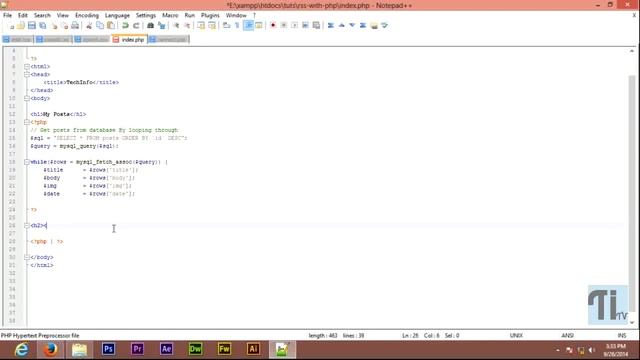Toggle INS insert mode in status bar
The height and width of the screenshot is (360, 640).
click(622, 336)
